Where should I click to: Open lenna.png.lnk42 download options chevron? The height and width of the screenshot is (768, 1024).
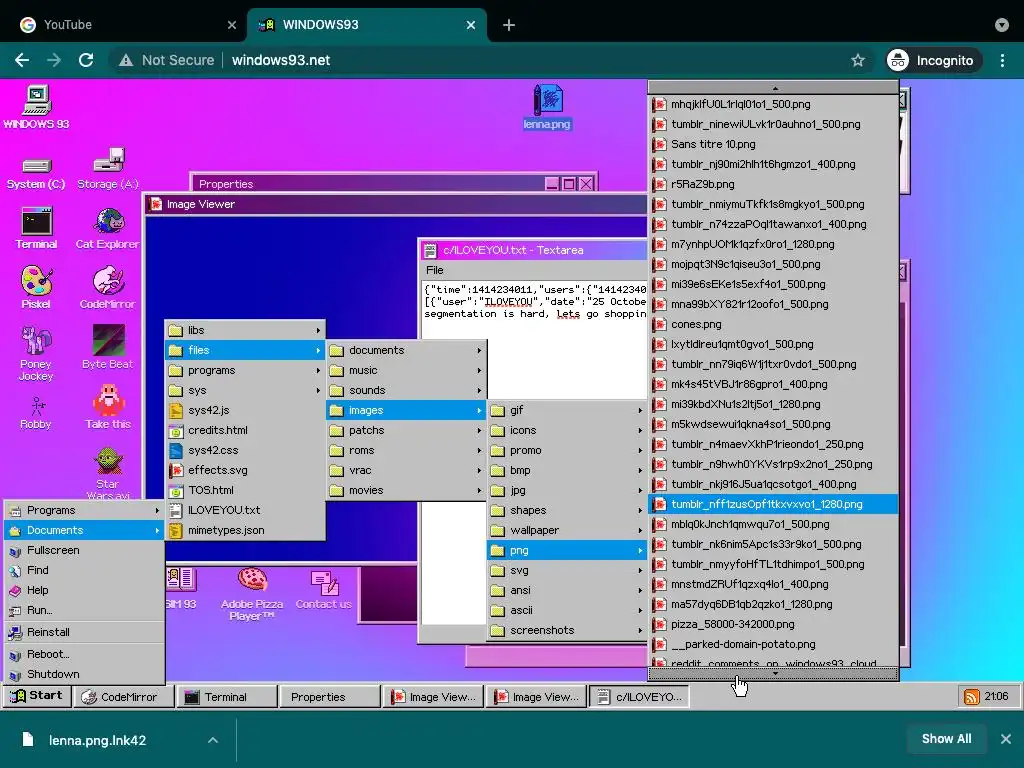(213, 740)
